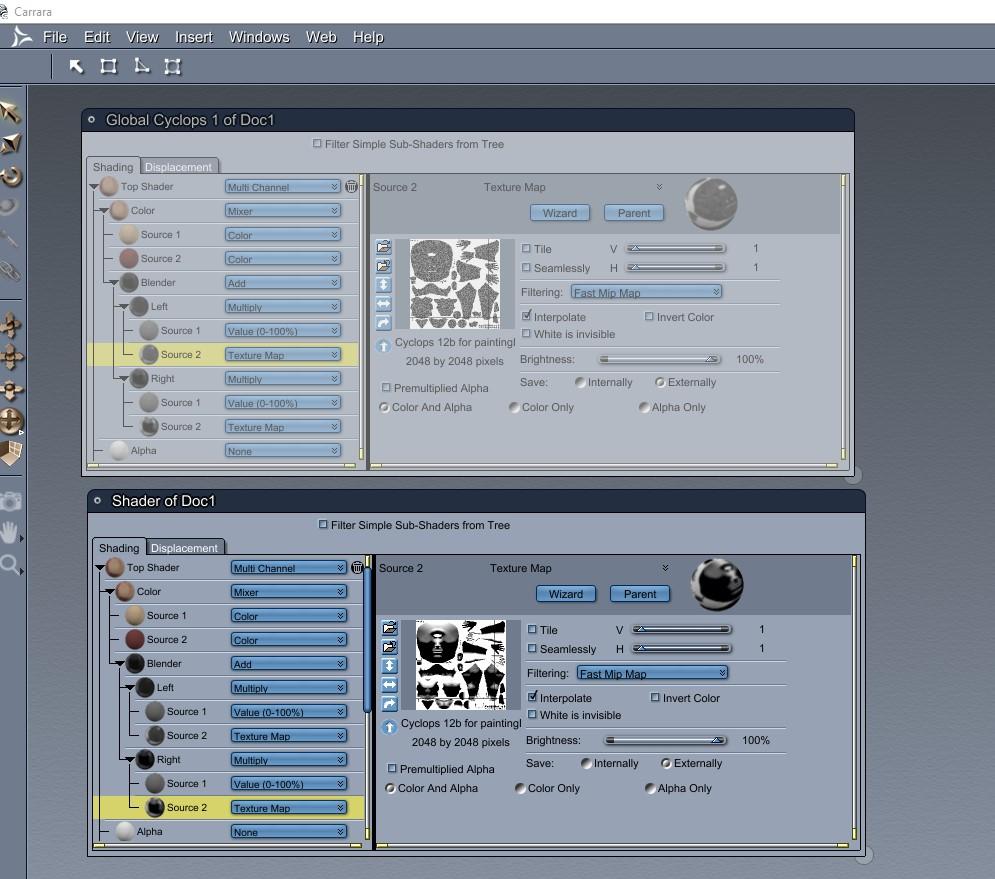Open texture file icon in Shader of Doc1 panel

(390, 628)
